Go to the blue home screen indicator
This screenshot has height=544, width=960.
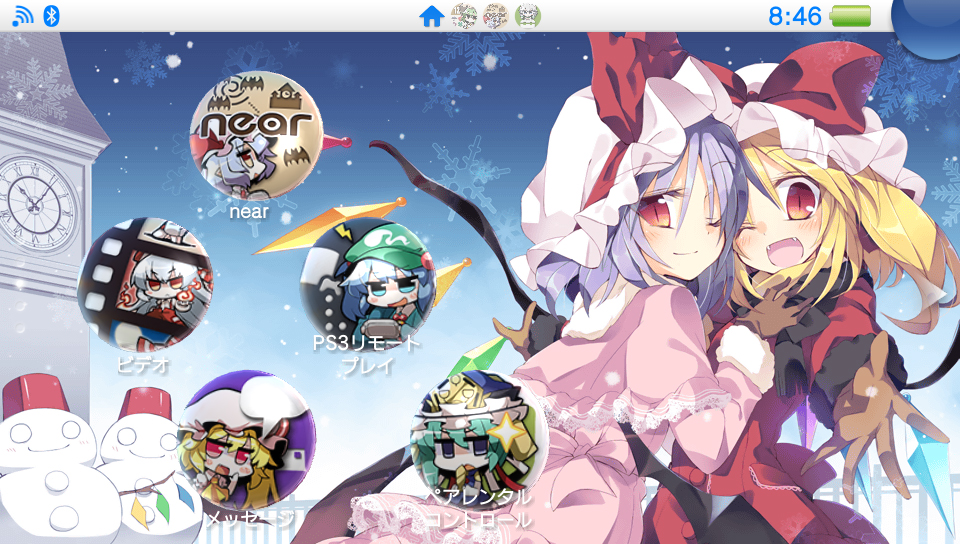[x=432, y=16]
